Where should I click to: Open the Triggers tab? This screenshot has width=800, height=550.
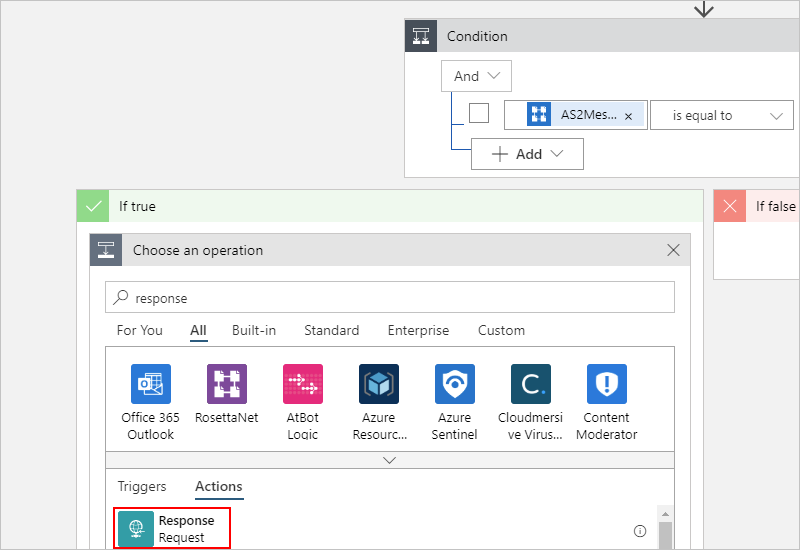point(142,487)
